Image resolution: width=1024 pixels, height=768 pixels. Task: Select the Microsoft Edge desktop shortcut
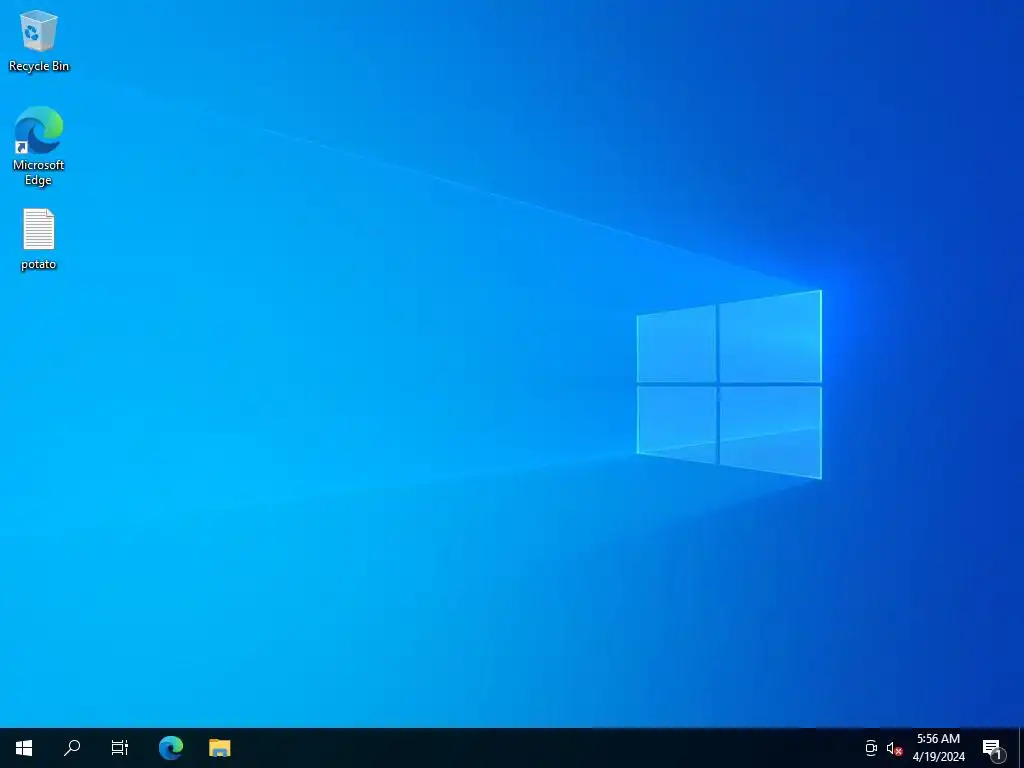point(39,146)
